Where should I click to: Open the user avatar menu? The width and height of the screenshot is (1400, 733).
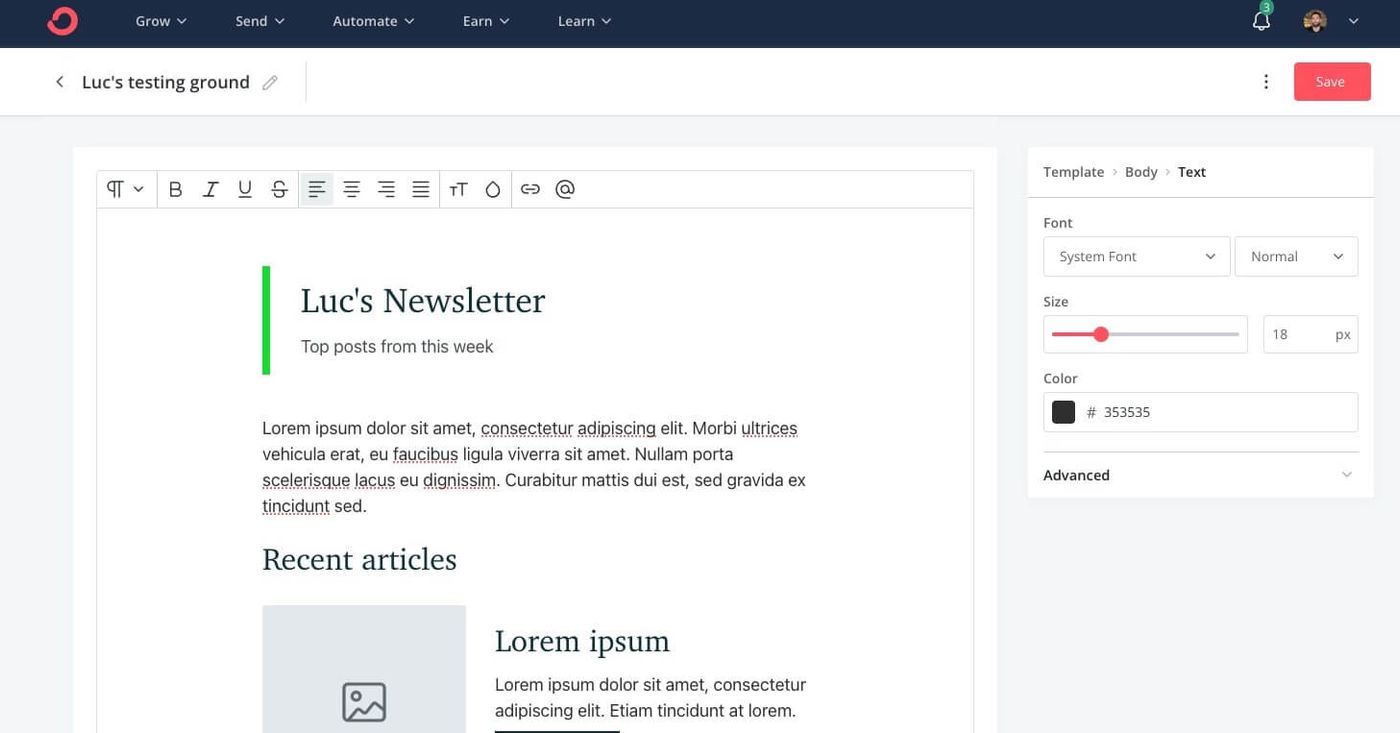1315,21
